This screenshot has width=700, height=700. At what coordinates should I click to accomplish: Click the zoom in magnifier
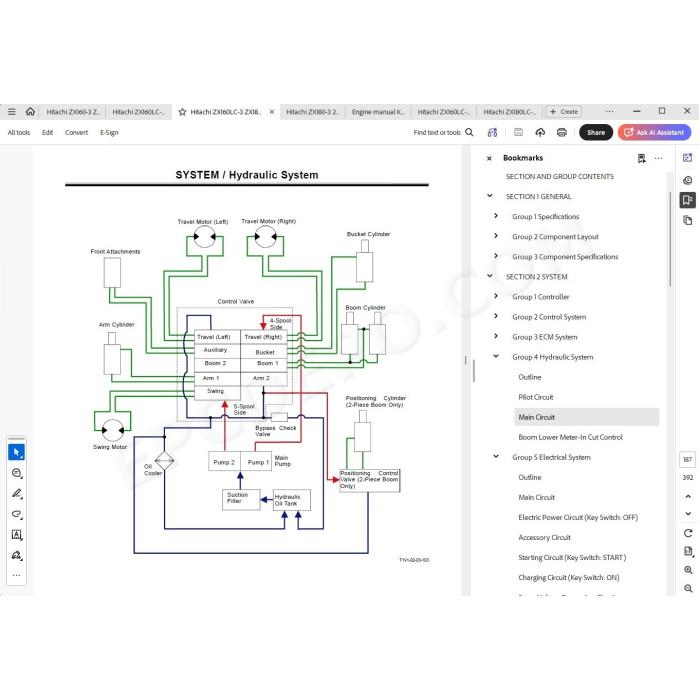tap(688, 570)
